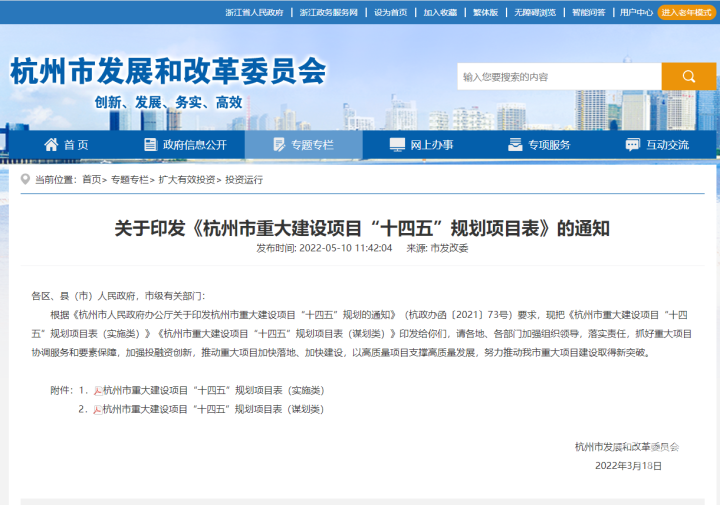
Task: Click the orange search magnifier button
Action: 689,77
